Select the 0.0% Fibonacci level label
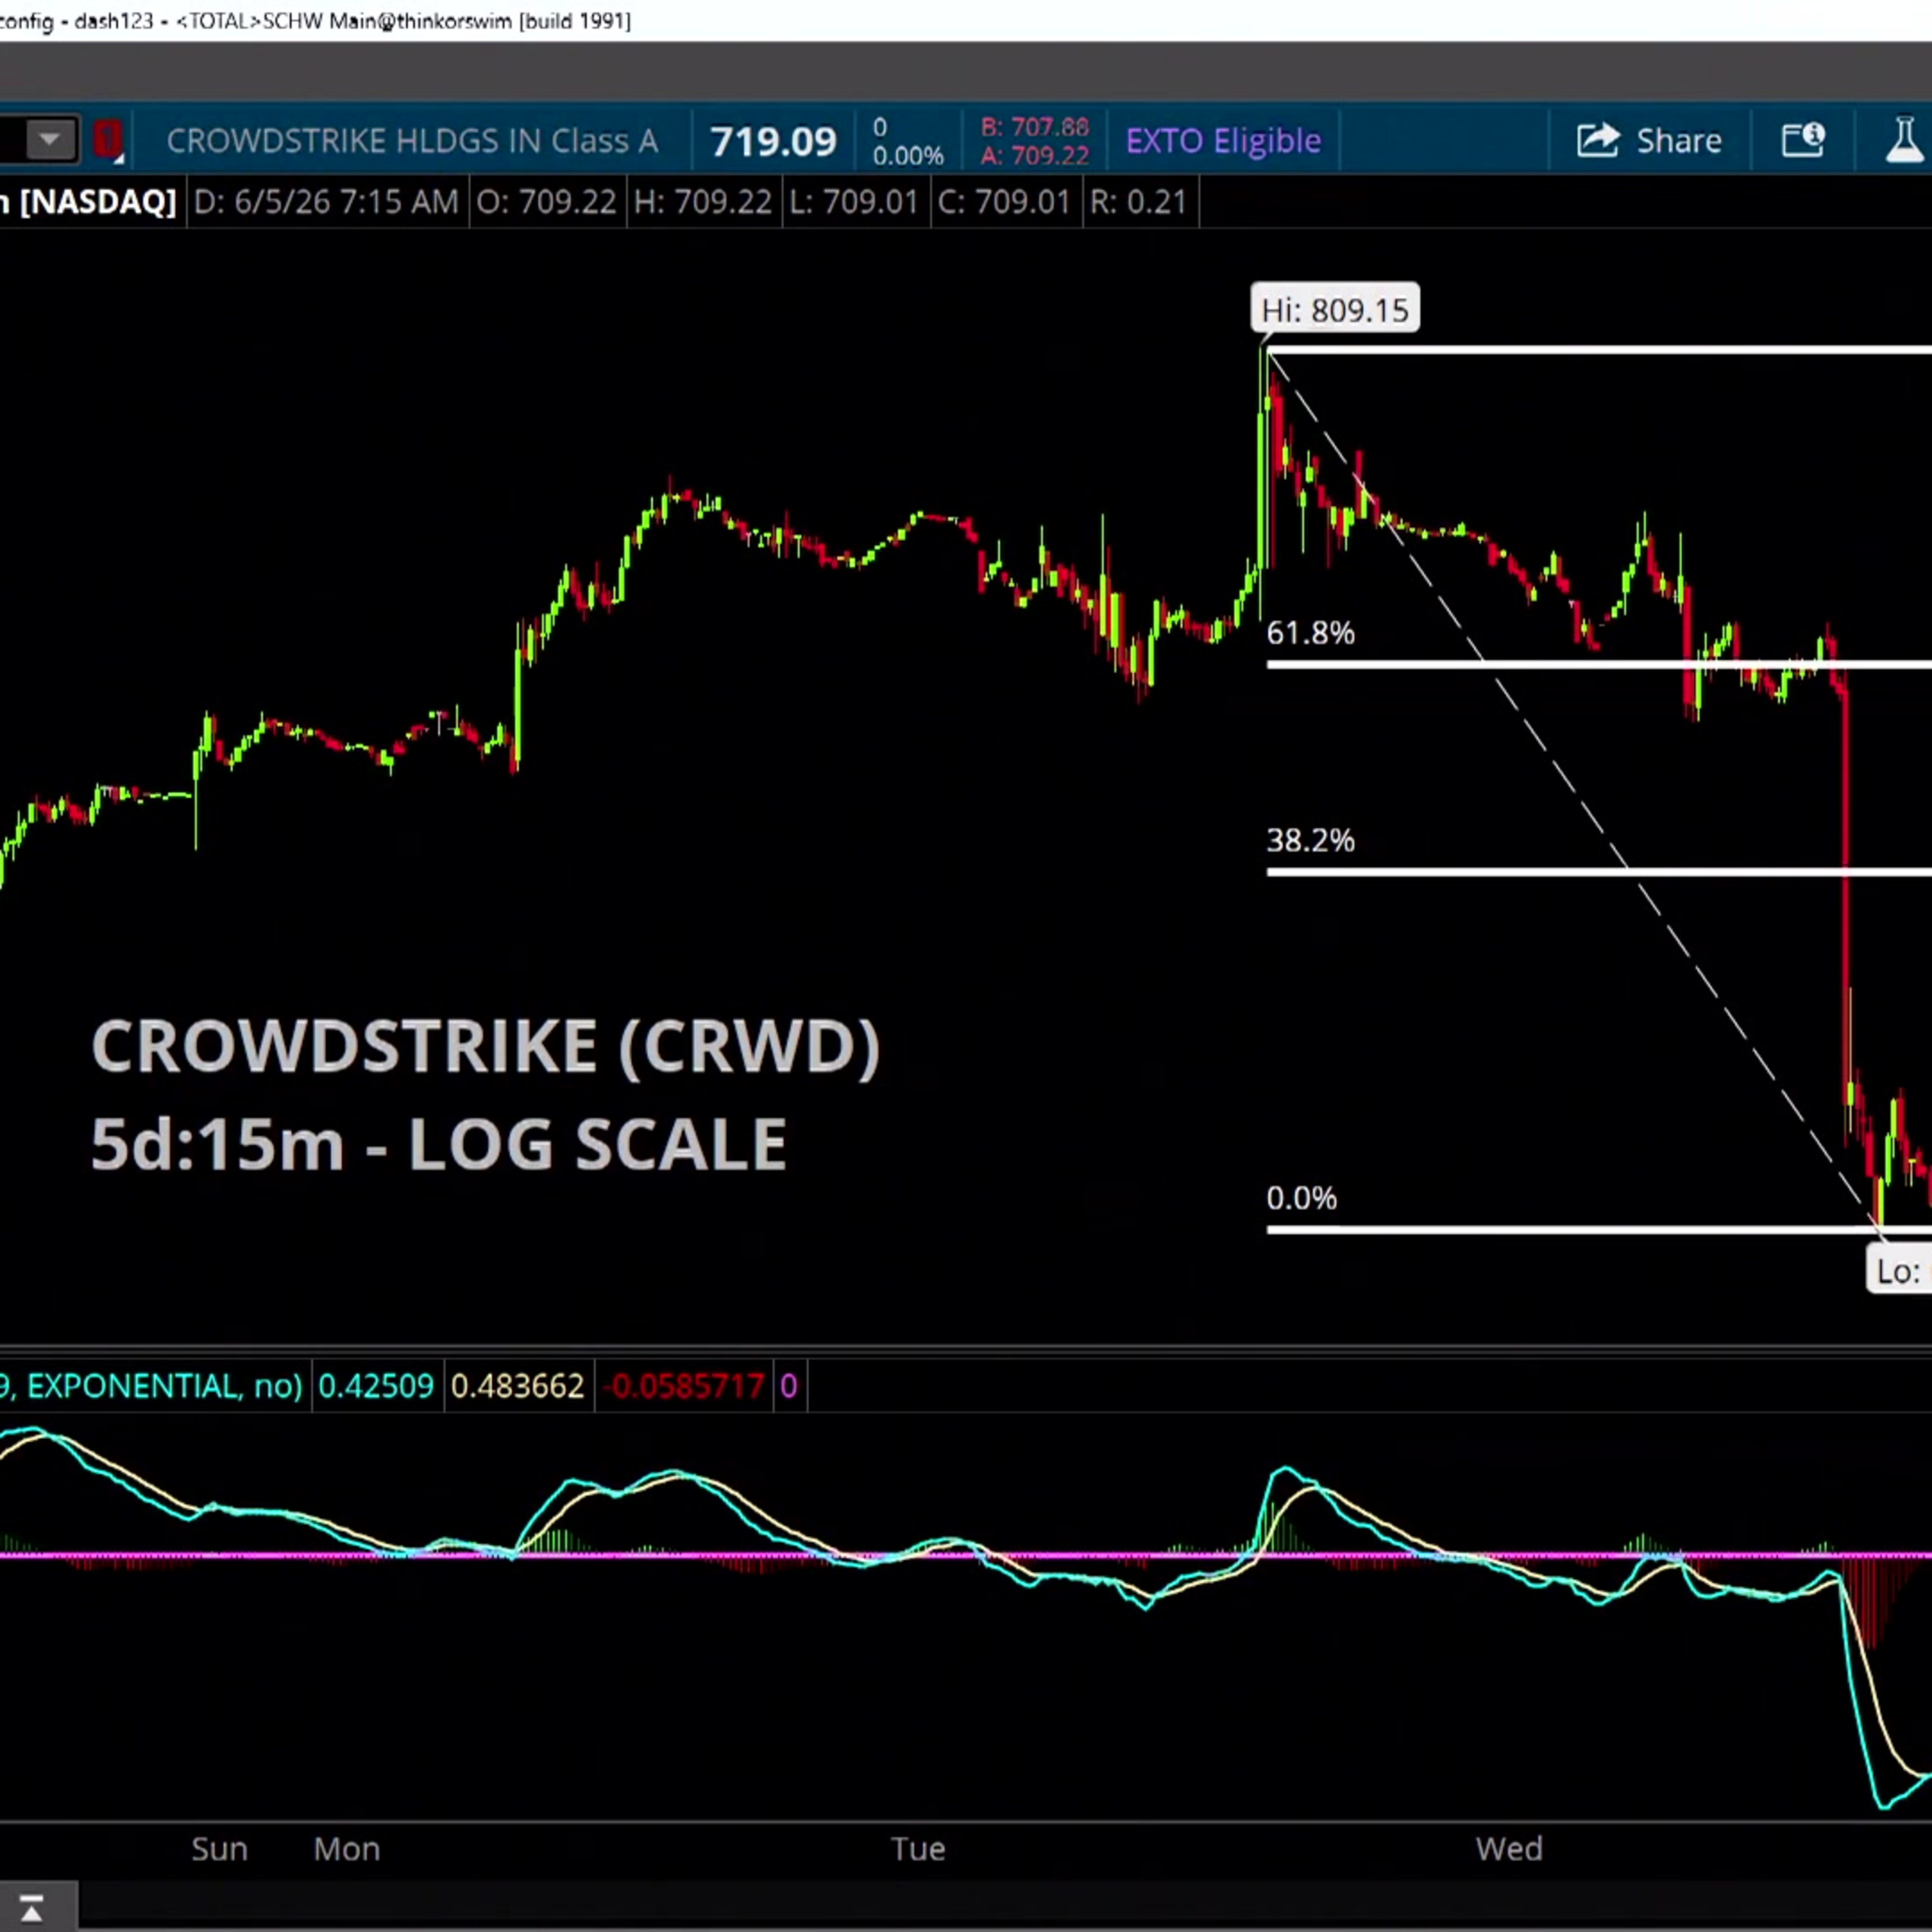Viewport: 1932px width, 1932px height. coord(1301,1198)
